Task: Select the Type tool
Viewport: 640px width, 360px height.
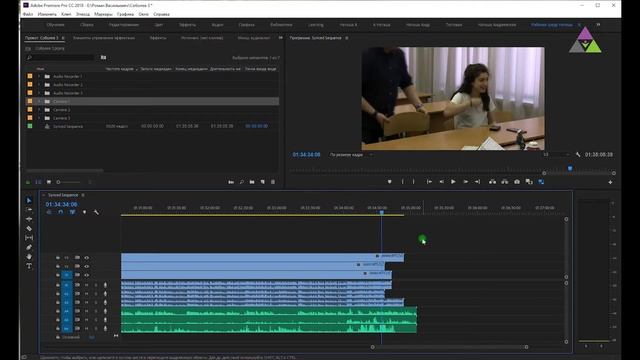Action: (29, 266)
